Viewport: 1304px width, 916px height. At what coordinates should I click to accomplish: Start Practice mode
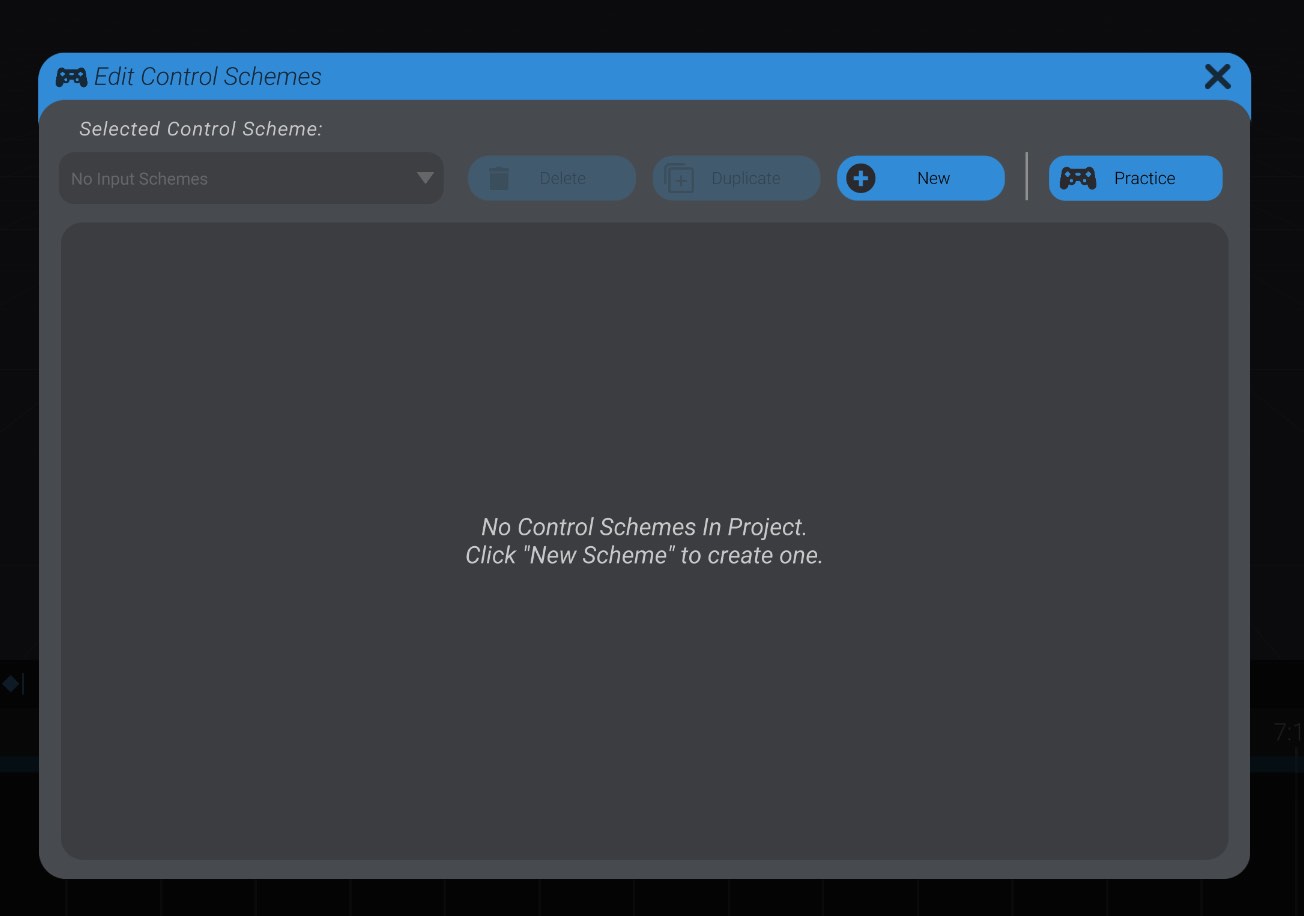coord(1135,178)
